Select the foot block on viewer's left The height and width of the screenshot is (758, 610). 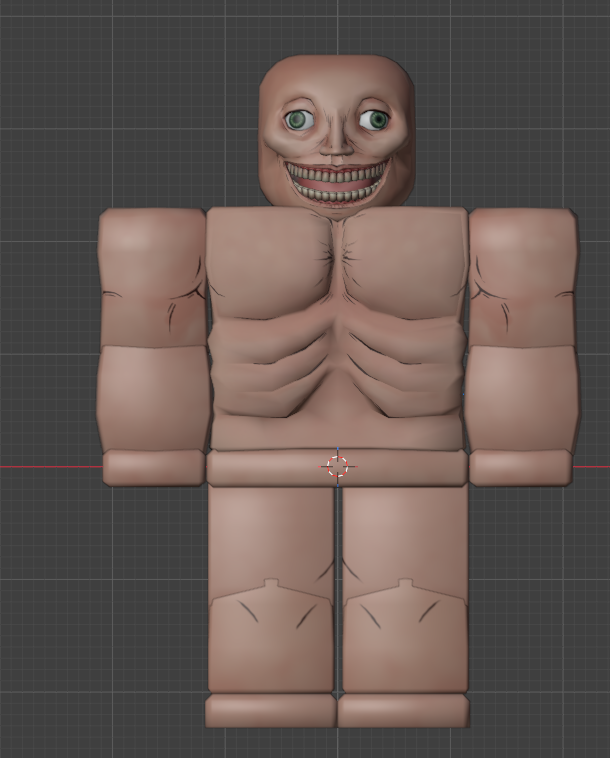pyautogui.click(x=271, y=711)
